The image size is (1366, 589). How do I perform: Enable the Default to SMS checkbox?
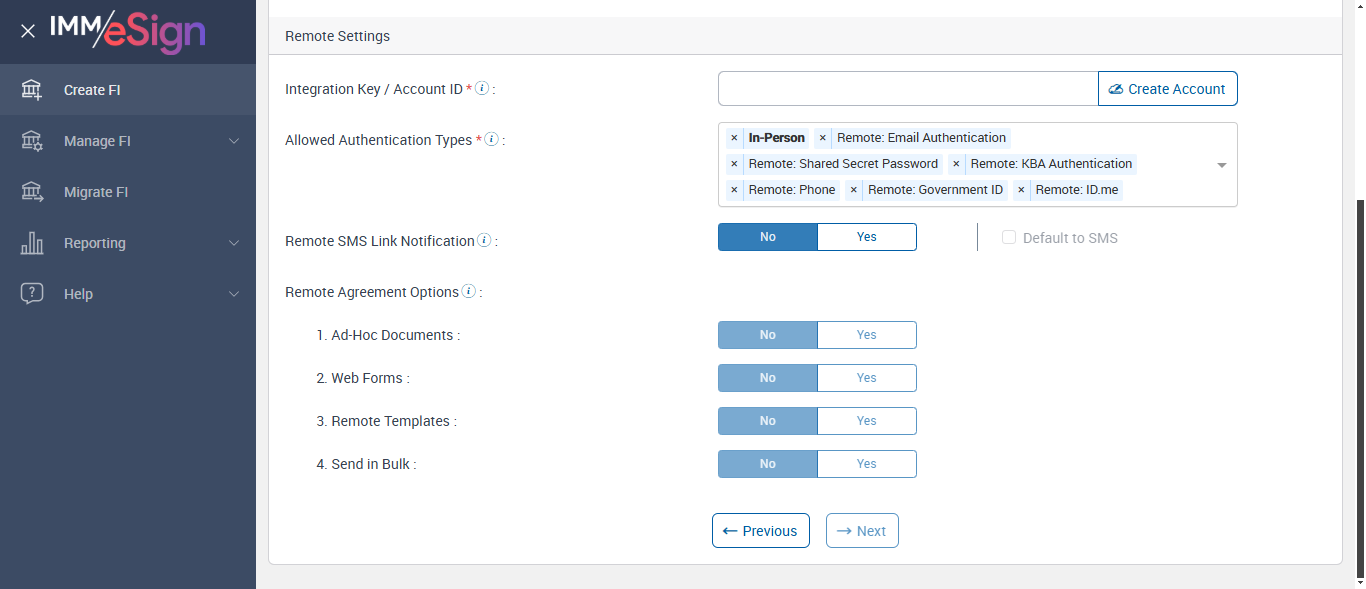pos(1009,238)
